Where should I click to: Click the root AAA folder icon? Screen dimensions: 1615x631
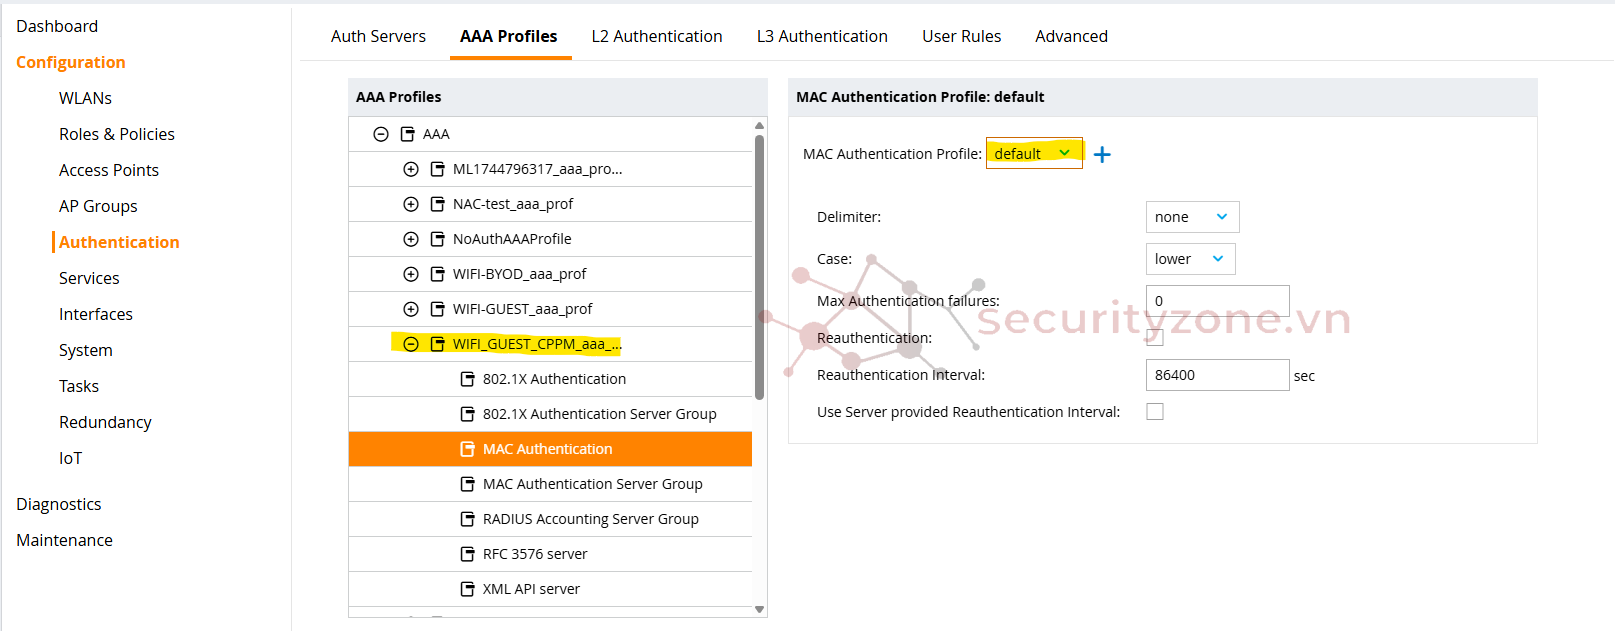(x=407, y=134)
